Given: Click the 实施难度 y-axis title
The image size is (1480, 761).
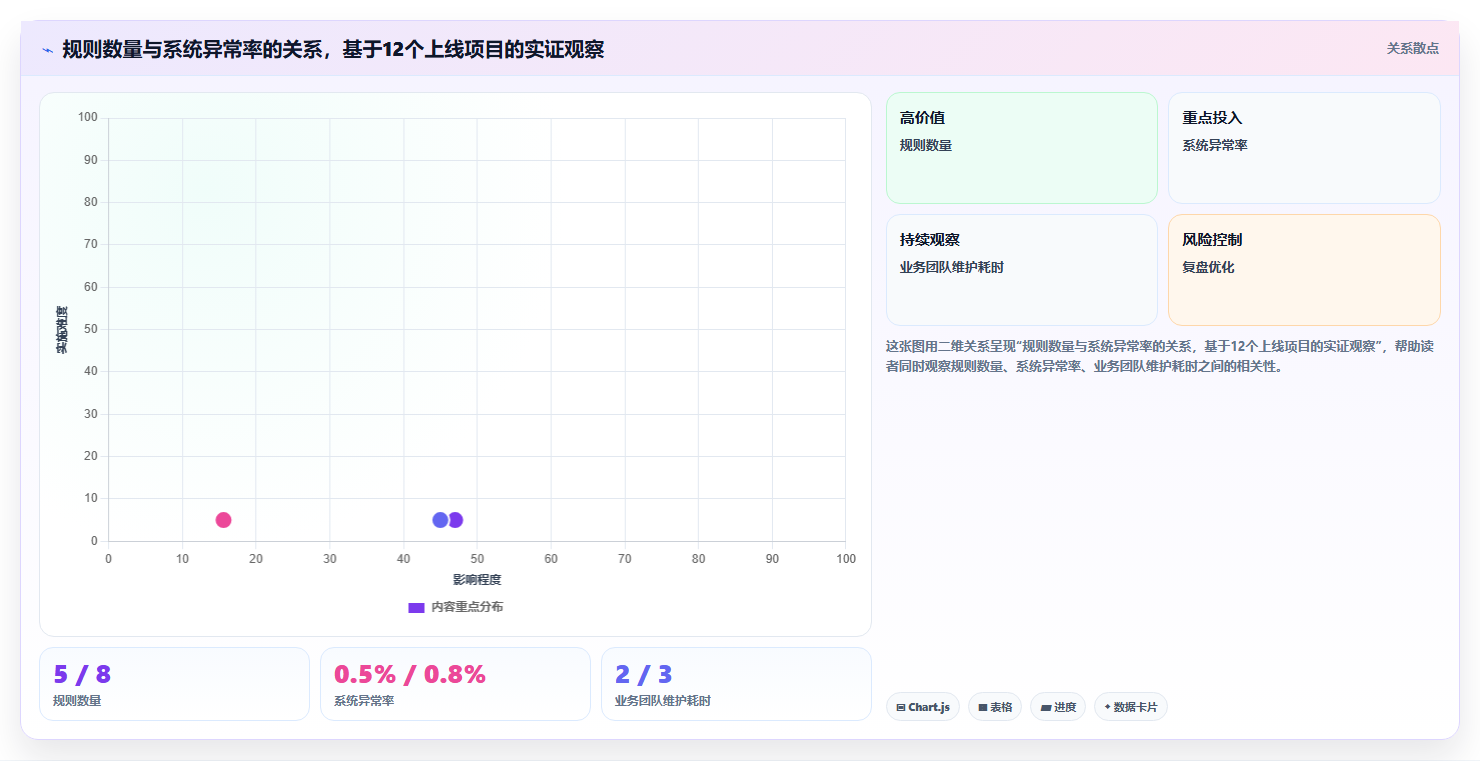Looking at the screenshot, I should tap(62, 330).
